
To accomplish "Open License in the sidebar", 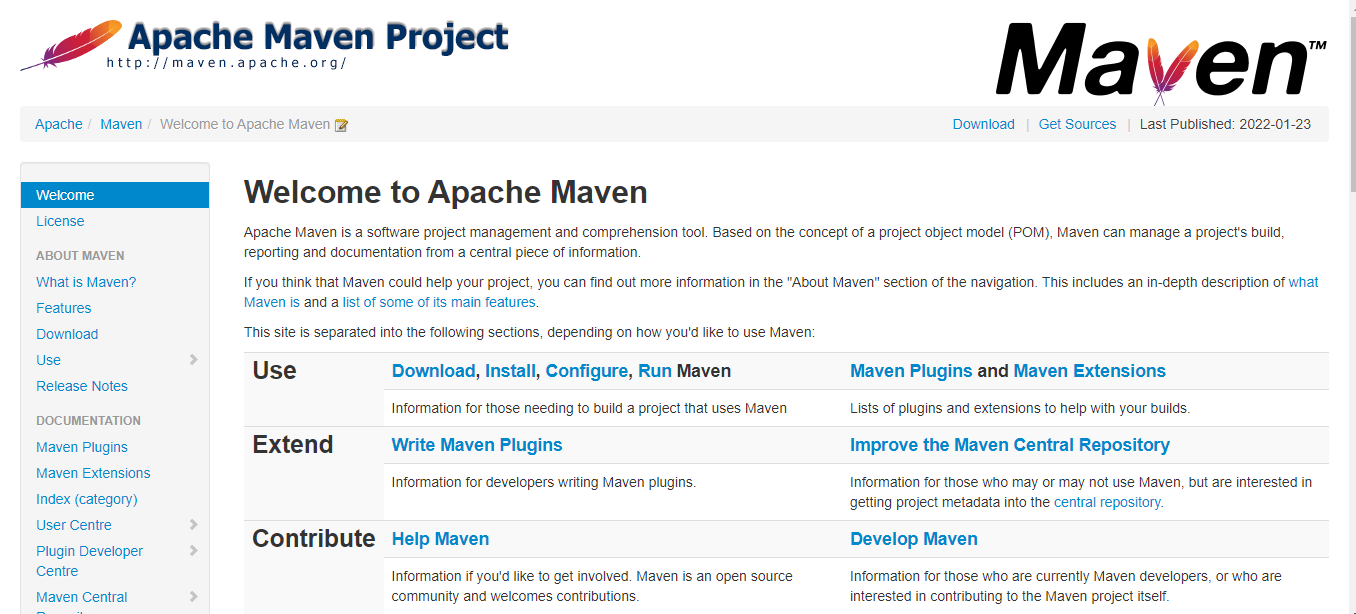I will point(60,221).
